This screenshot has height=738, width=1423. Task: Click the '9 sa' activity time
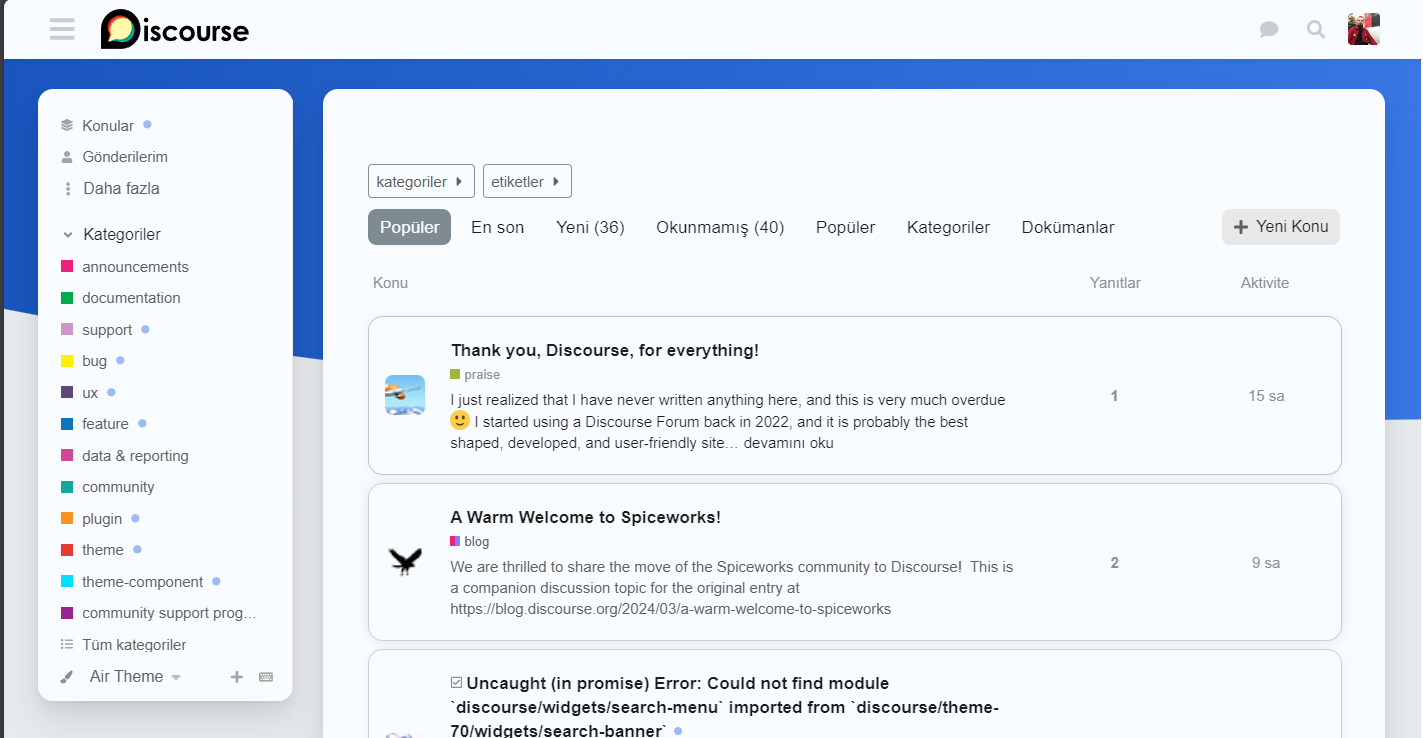[1266, 563]
